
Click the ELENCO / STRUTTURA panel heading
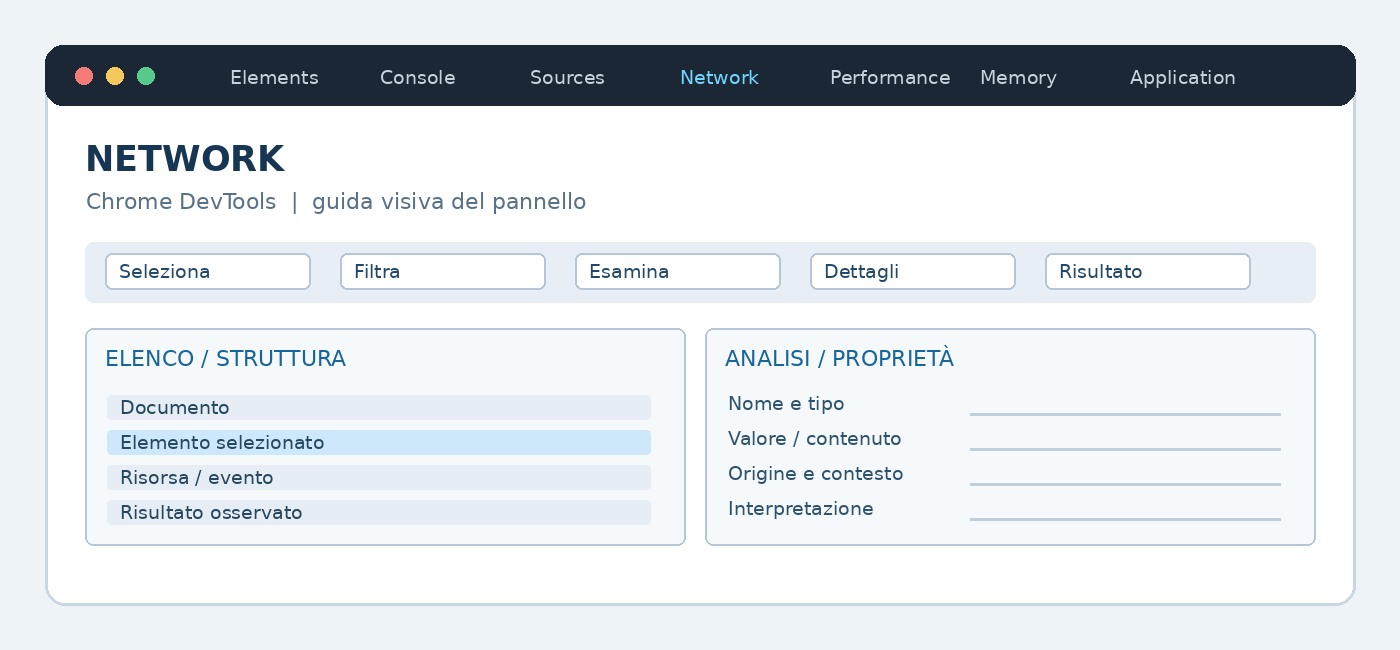pyautogui.click(x=225, y=359)
